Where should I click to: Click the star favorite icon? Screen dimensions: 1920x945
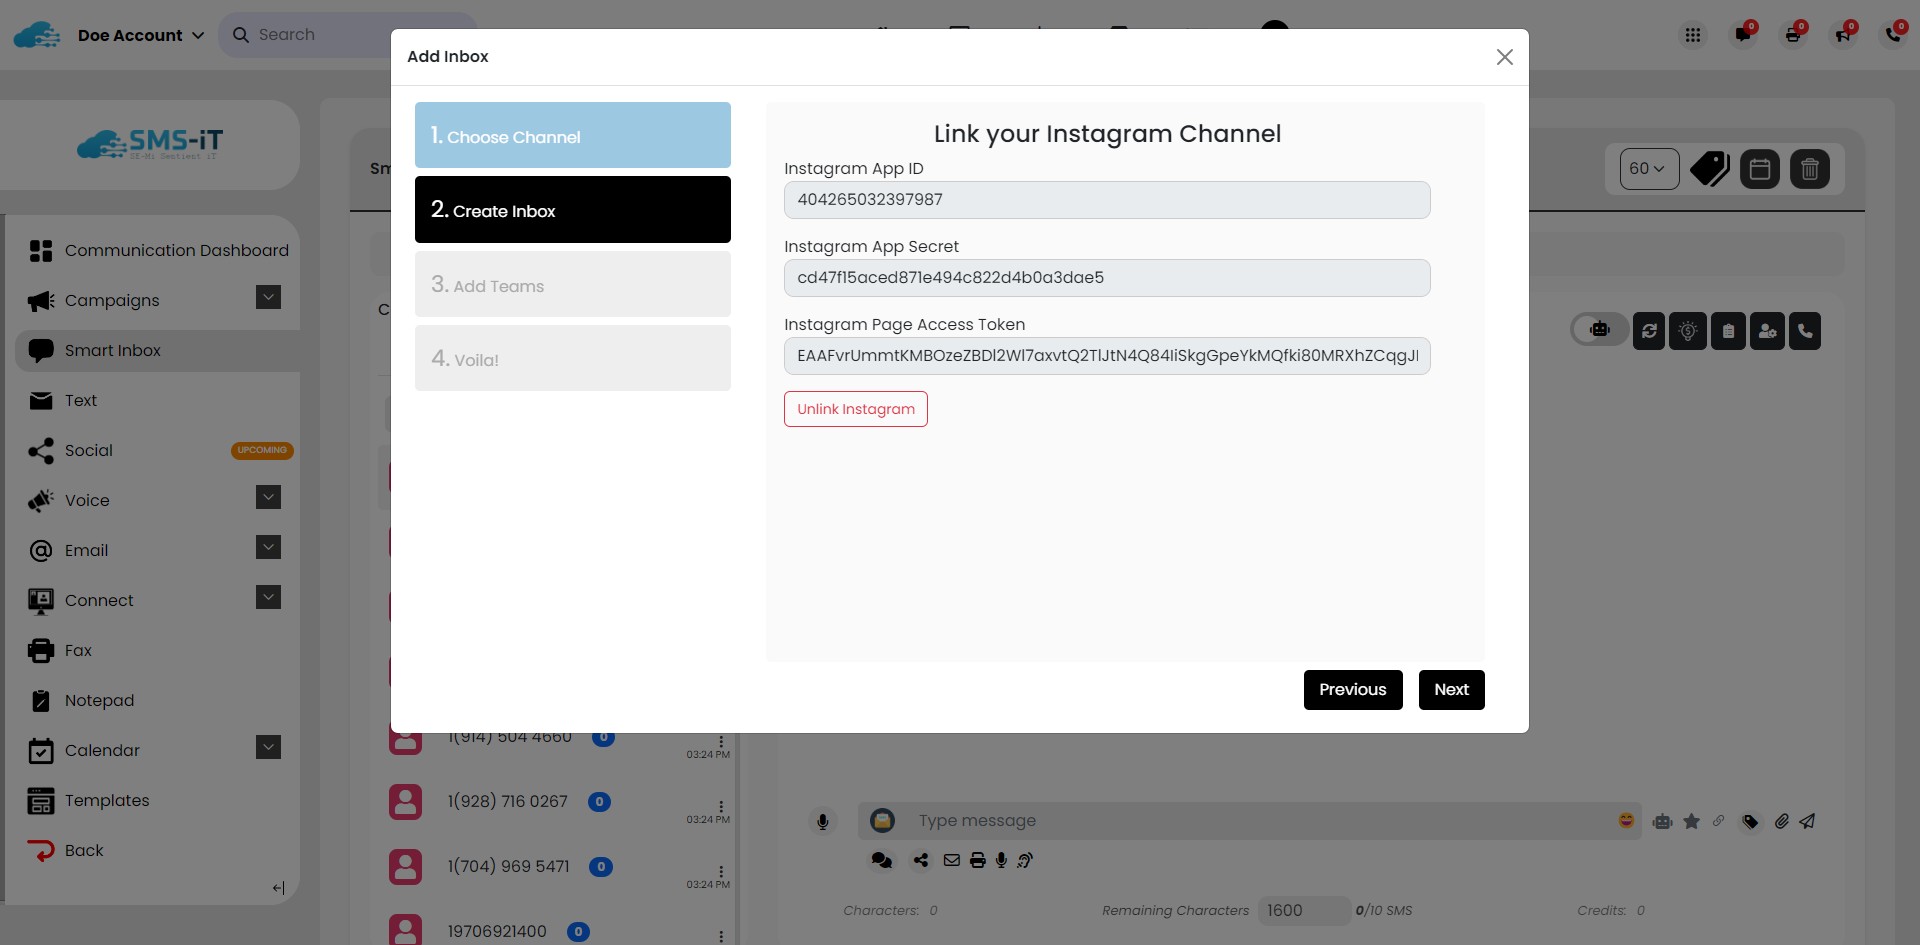point(1691,821)
